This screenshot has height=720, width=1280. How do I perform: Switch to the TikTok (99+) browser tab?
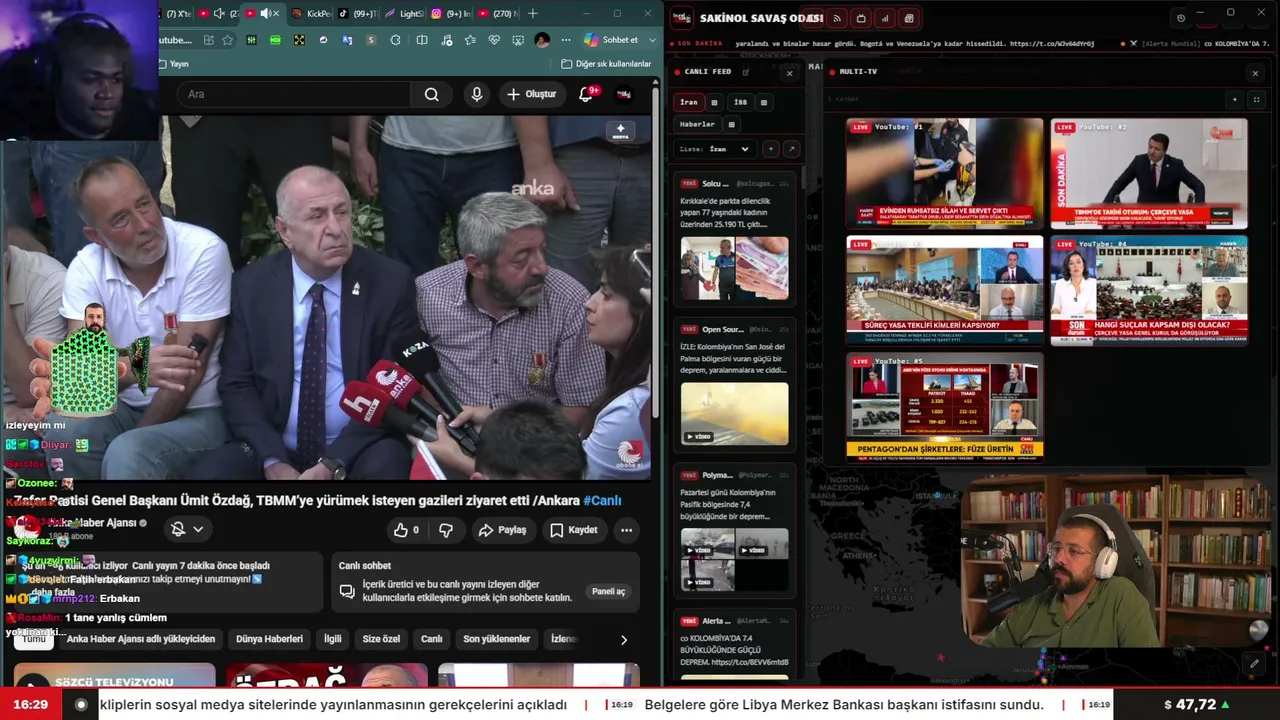357,13
